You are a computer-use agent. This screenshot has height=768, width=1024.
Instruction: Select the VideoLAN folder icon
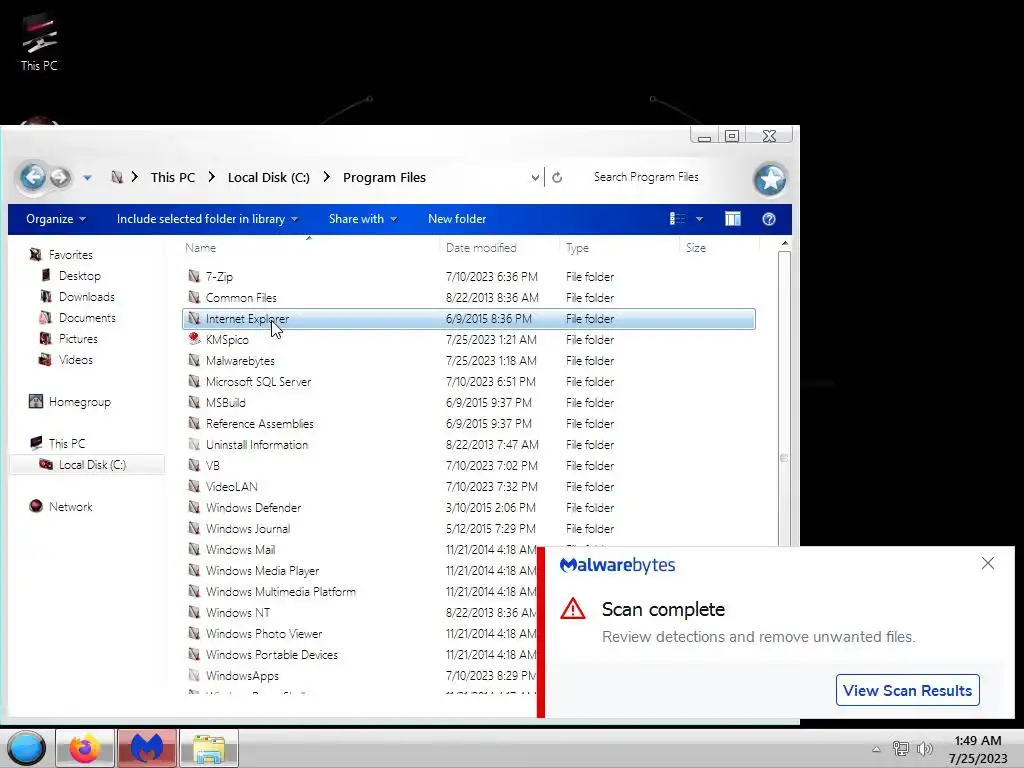[194, 487]
